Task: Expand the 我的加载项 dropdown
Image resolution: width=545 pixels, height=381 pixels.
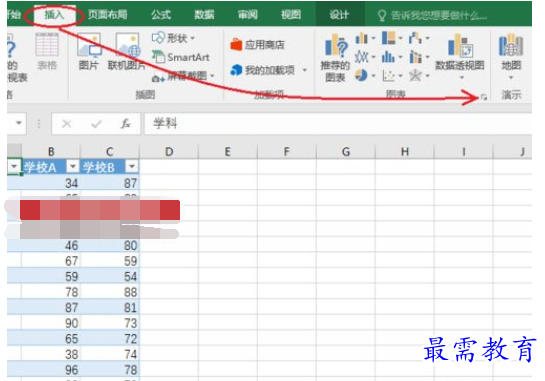Action: pos(304,71)
